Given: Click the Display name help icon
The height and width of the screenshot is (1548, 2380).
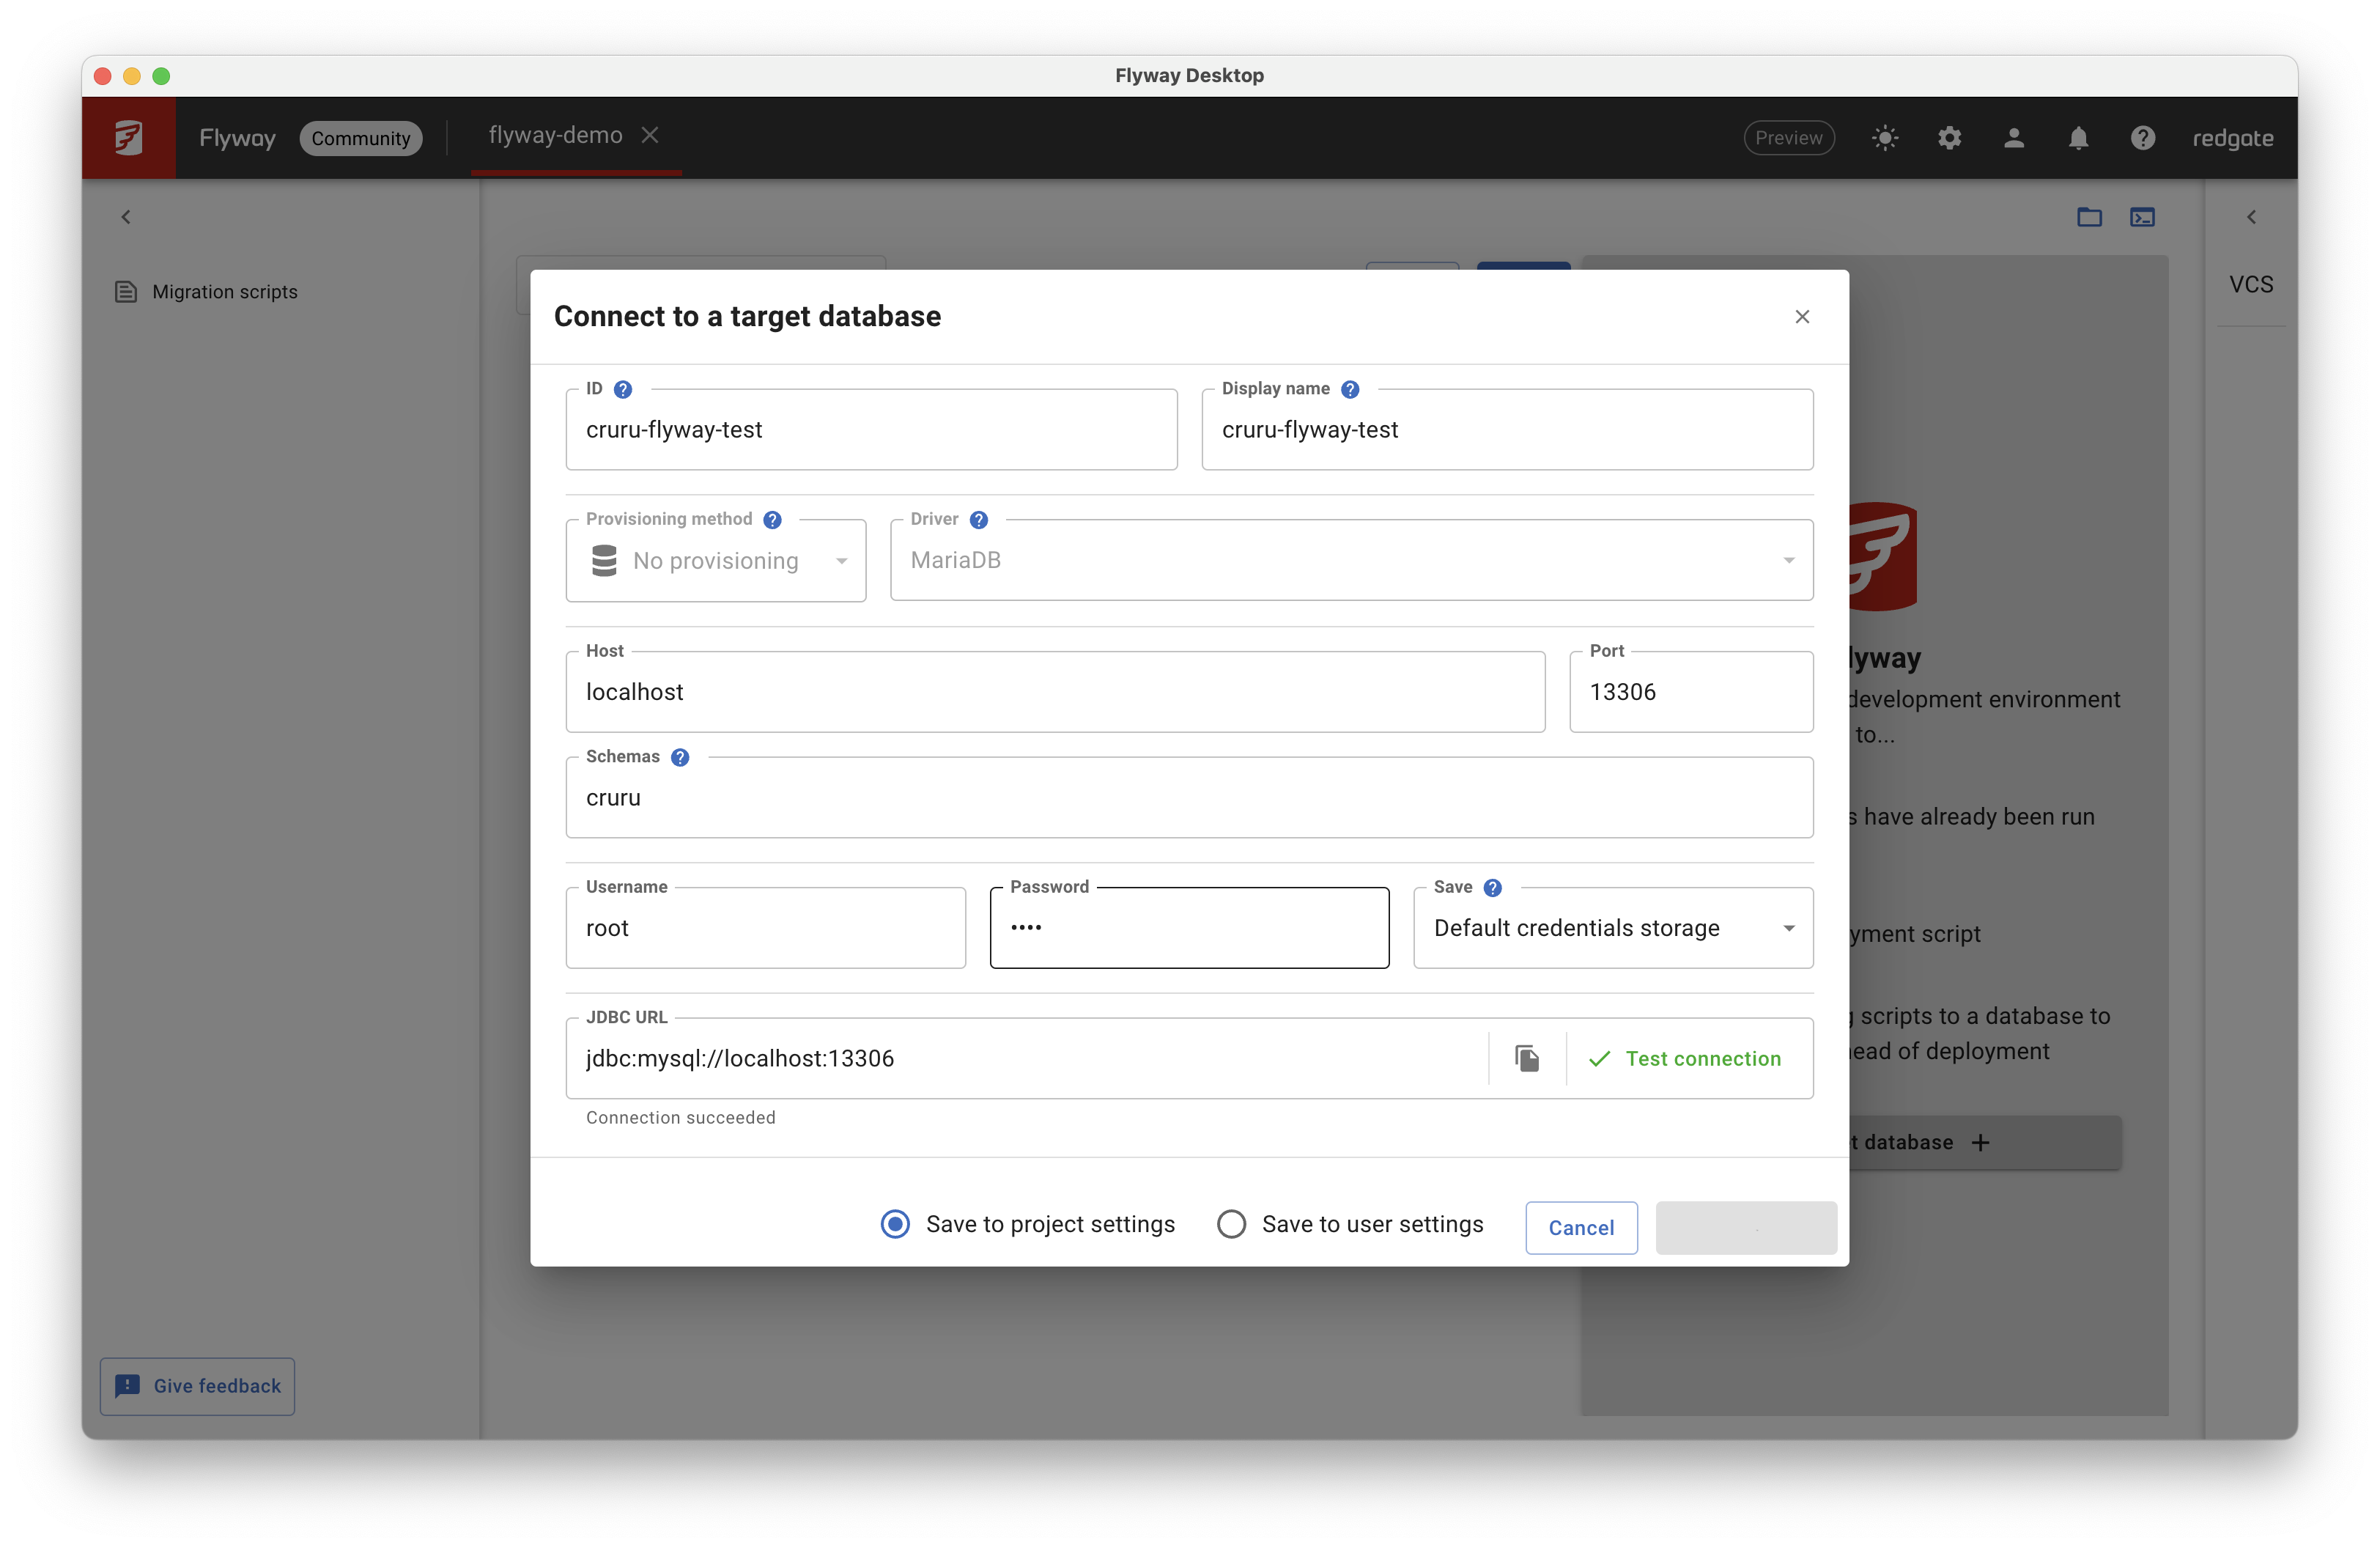Looking at the screenshot, I should pos(1350,389).
